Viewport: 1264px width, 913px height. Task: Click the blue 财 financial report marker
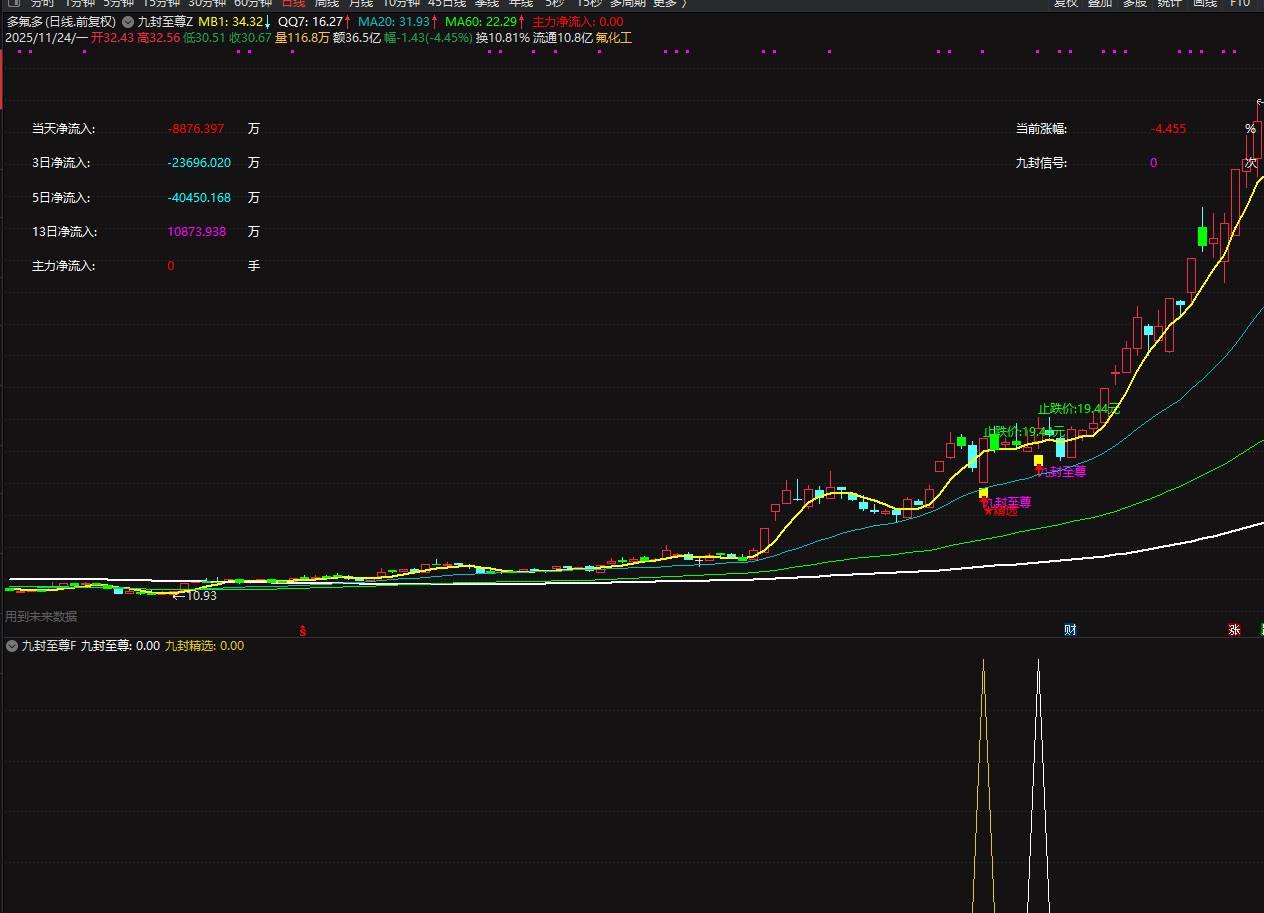tap(1070, 630)
